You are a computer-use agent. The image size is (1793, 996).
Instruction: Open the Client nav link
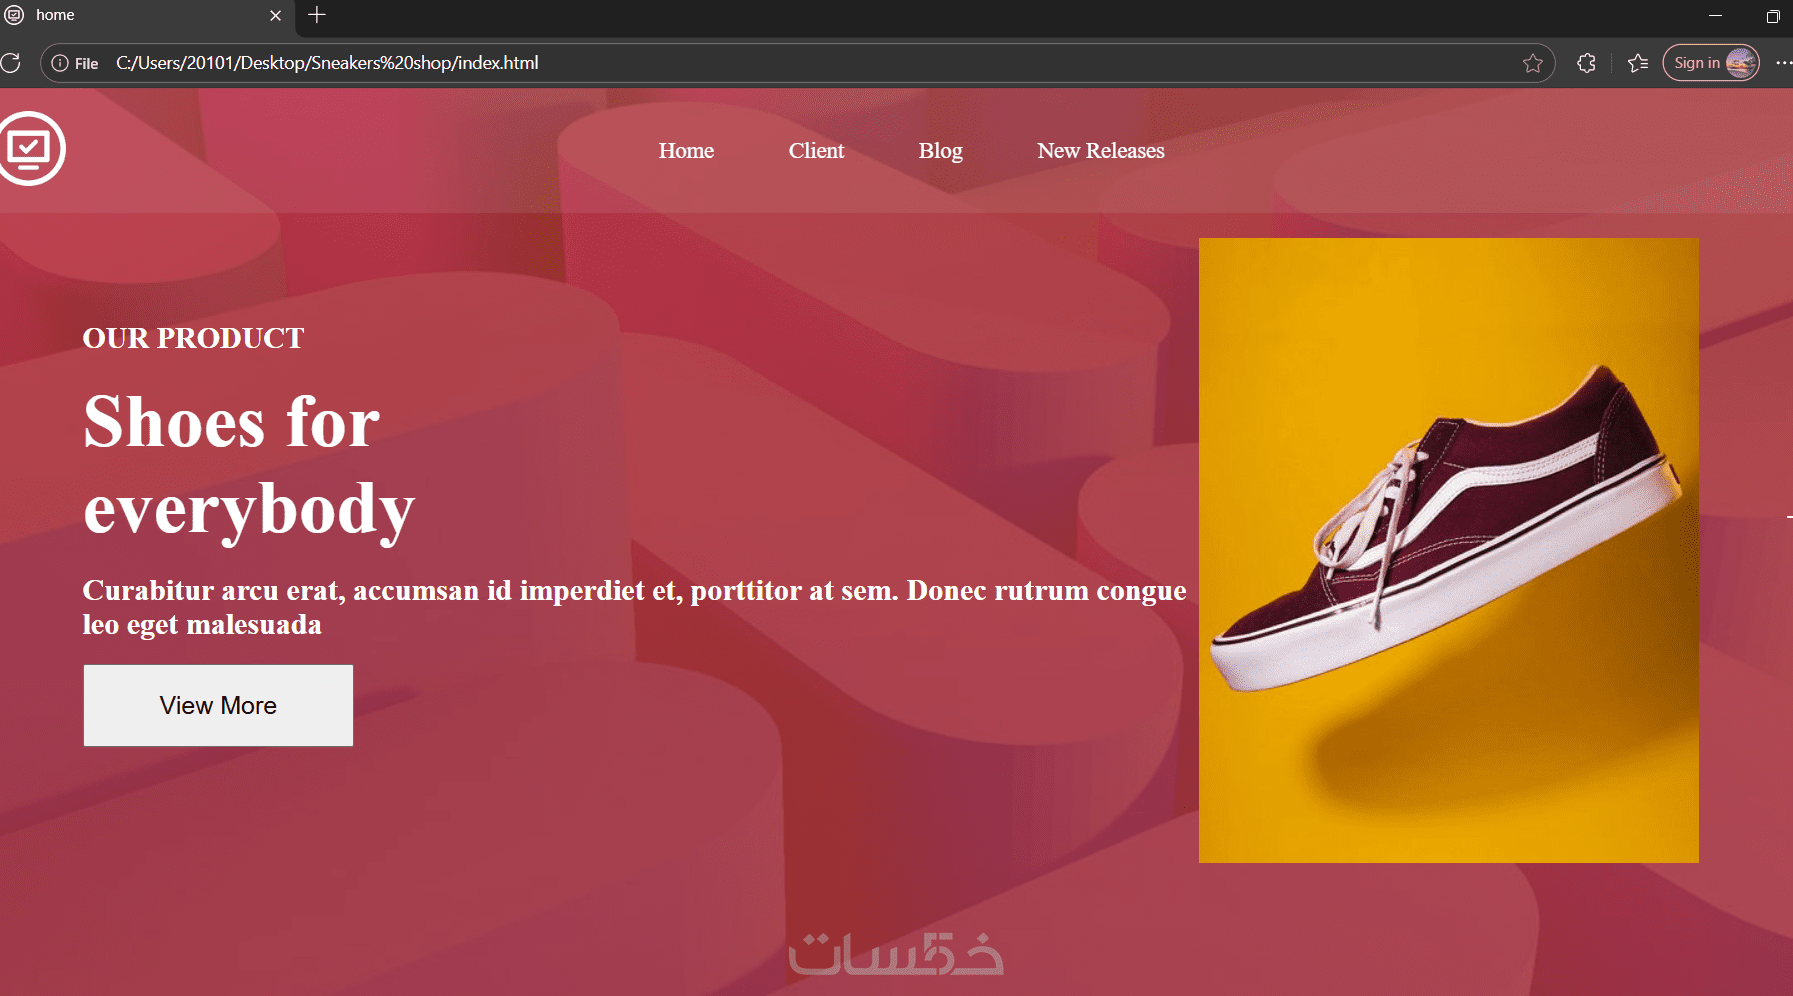pyautogui.click(x=816, y=151)
